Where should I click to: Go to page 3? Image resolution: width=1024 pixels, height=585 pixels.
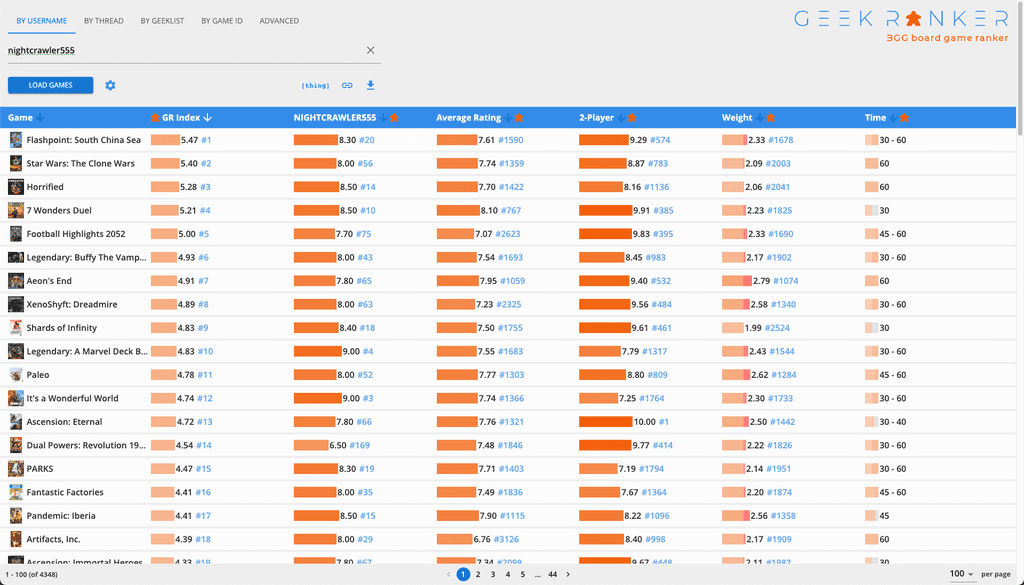tap(493, 575)
